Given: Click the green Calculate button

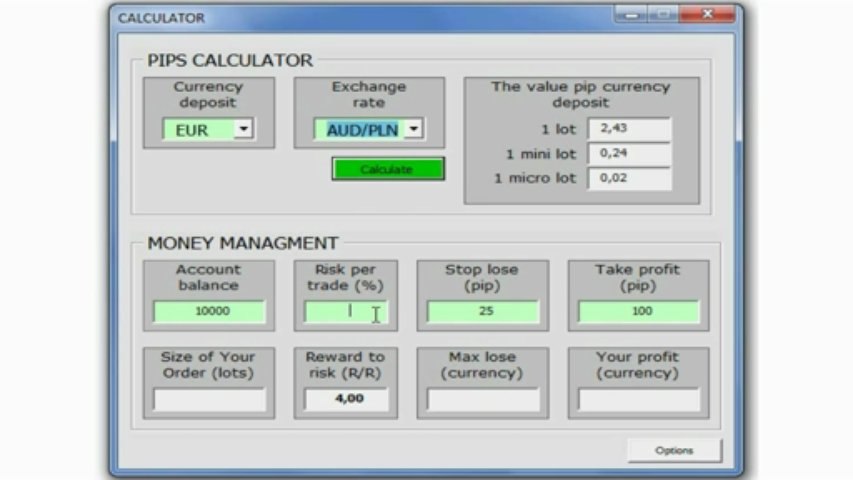Looking at the screenshot, I should tap(388, 169).
